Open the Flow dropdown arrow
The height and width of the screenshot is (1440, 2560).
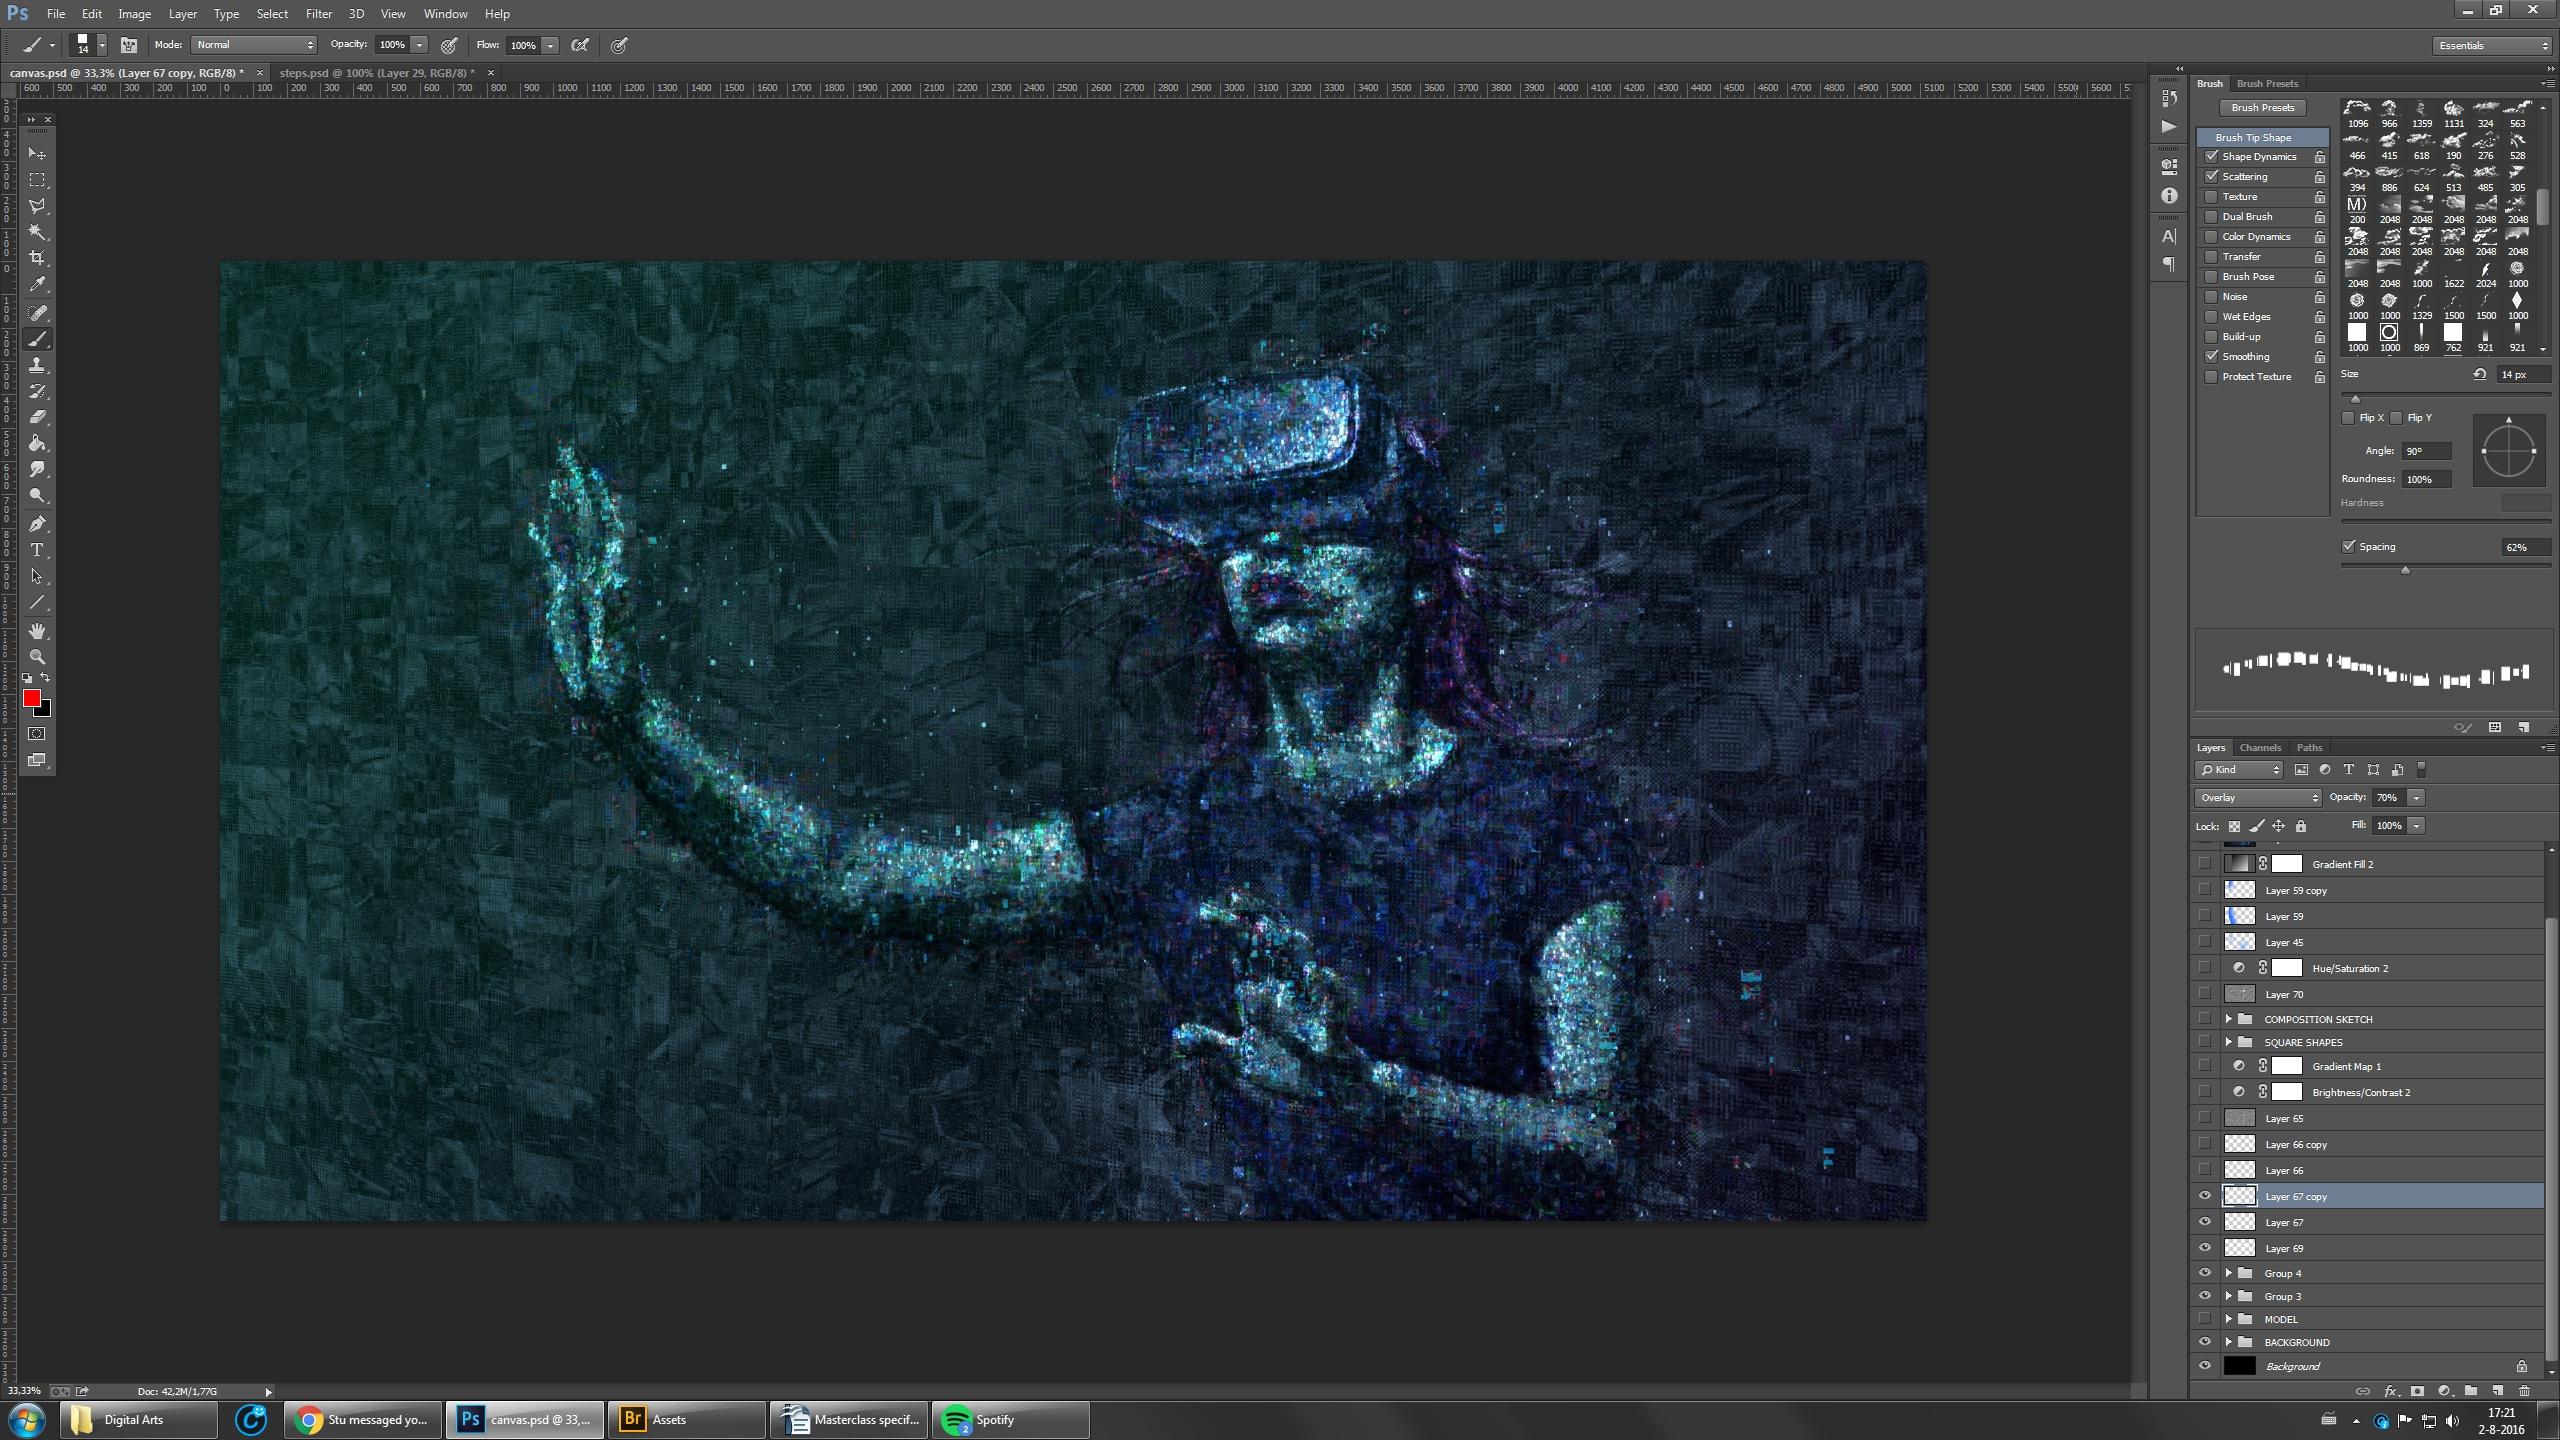click(550, 45)
